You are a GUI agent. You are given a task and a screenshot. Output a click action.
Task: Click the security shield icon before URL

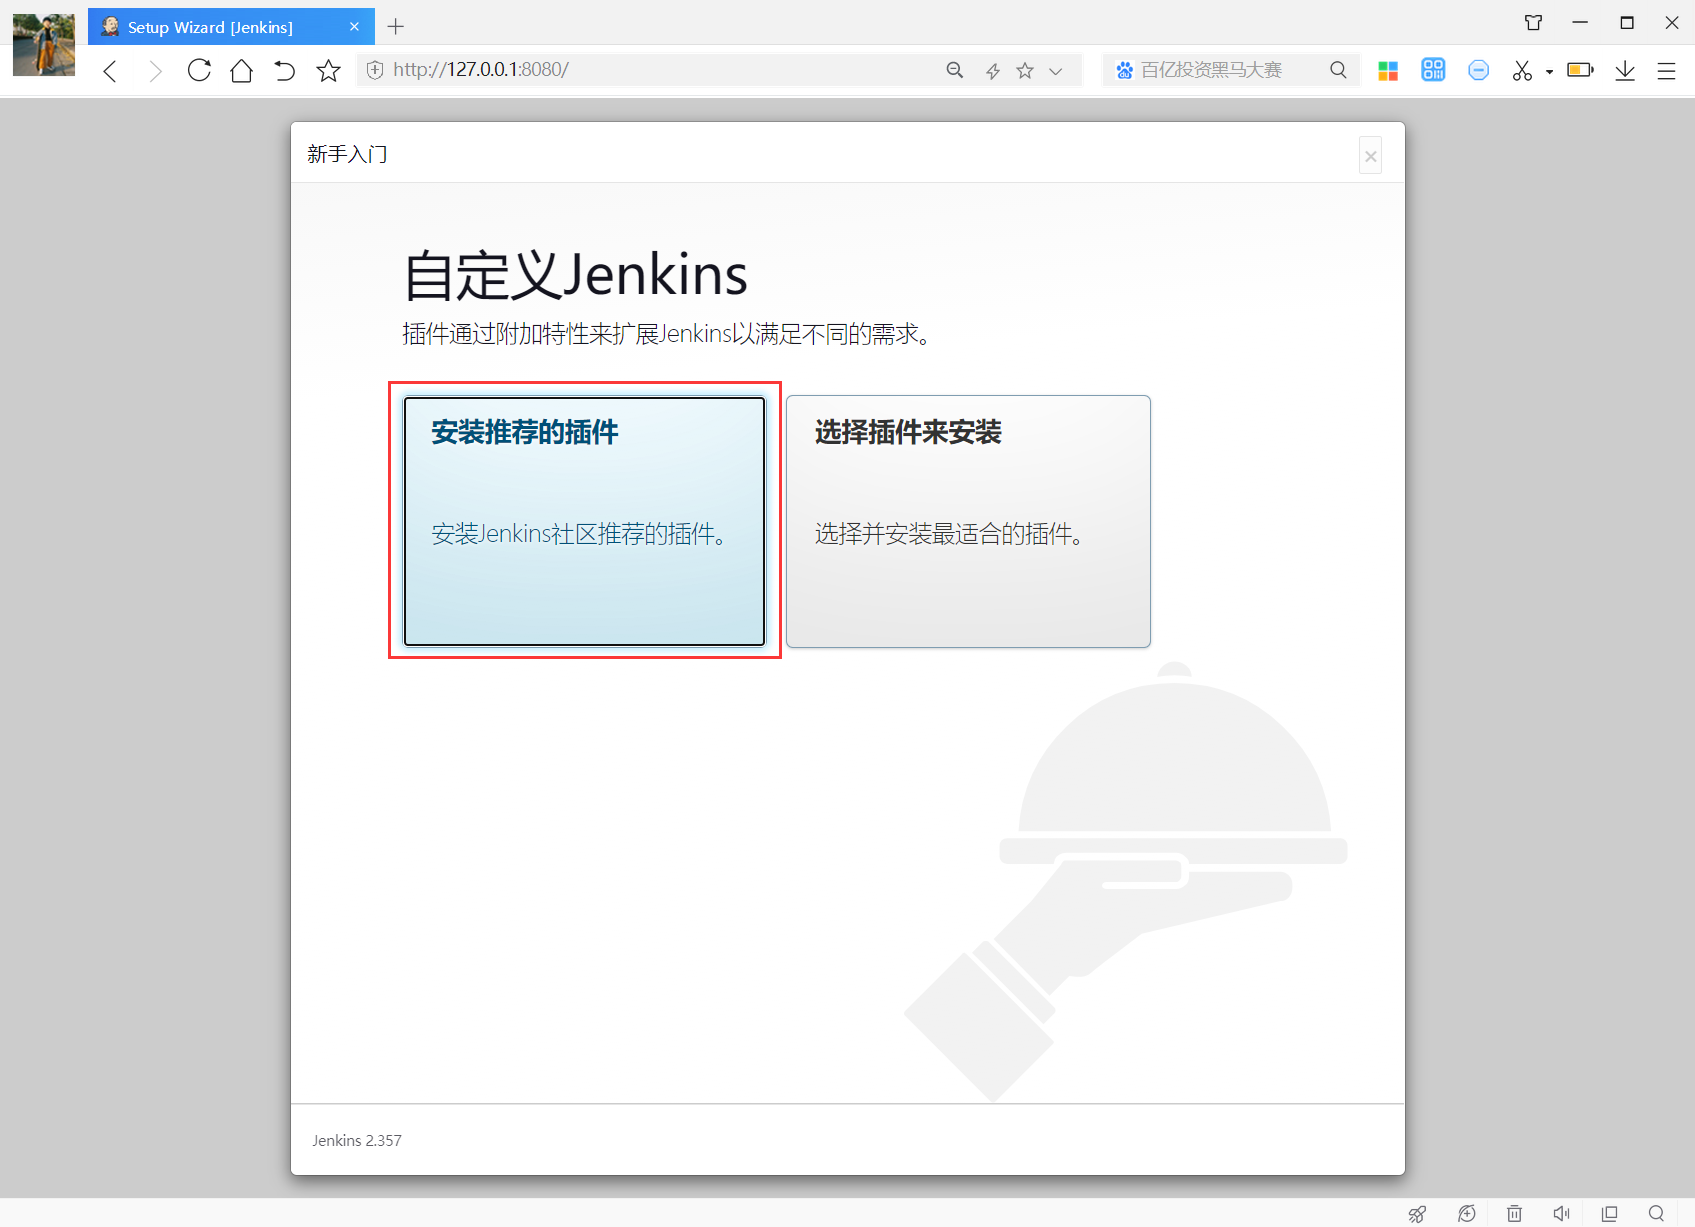[375, 70]
